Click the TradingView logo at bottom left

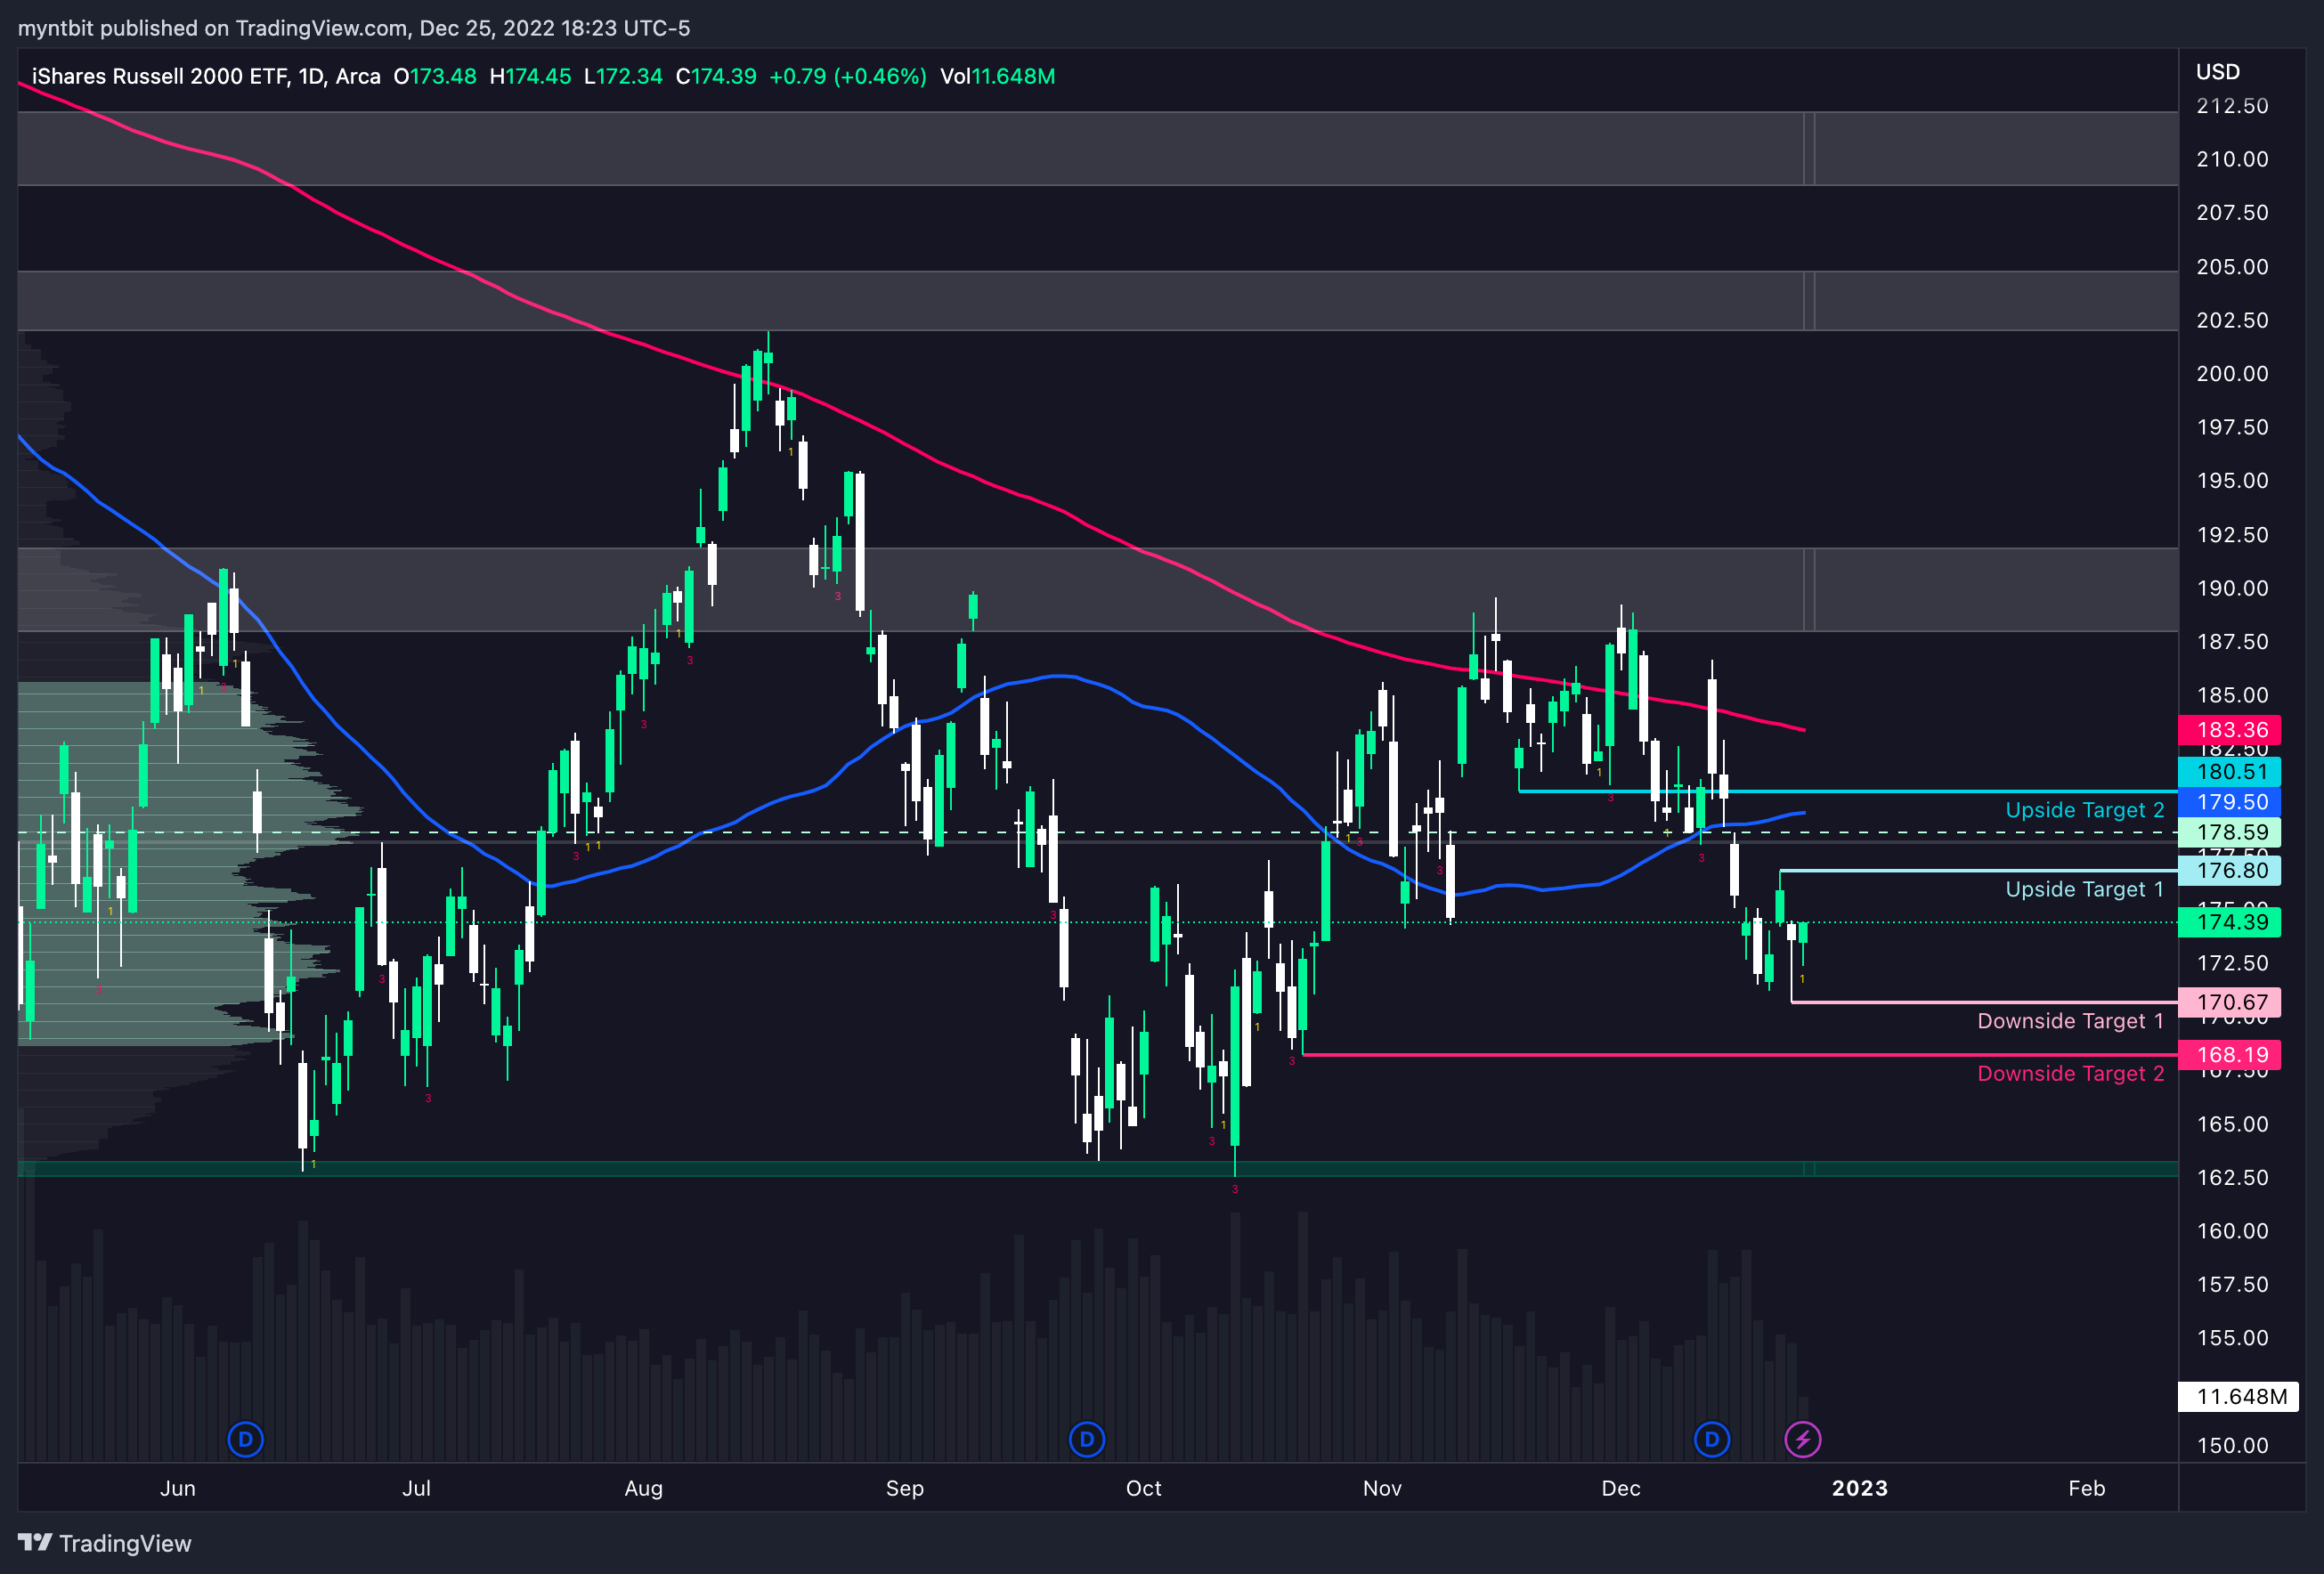105,1543
